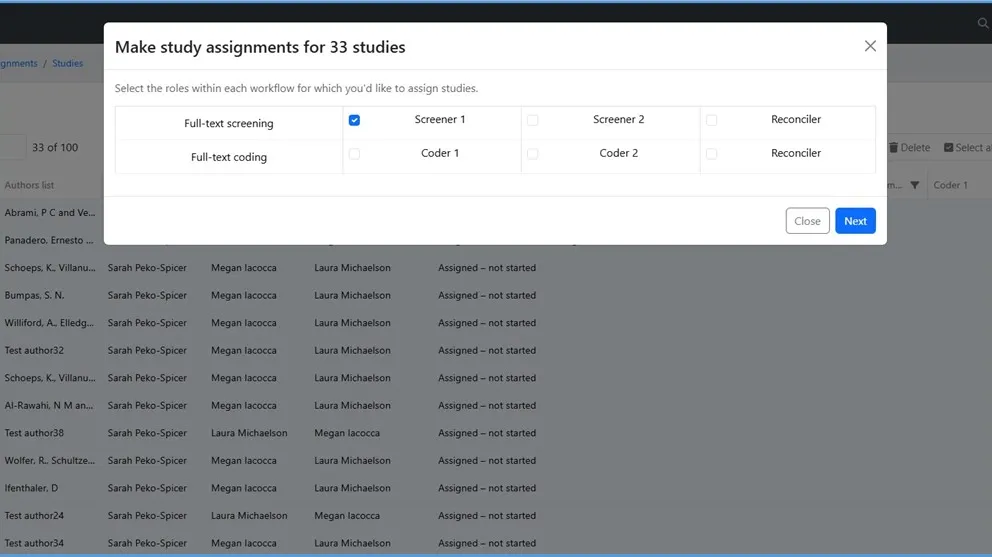Image resolution: width=992 pixels, height=557 pixels.
Task: Go to the Studies breadcrumb link
Action: 68,64
